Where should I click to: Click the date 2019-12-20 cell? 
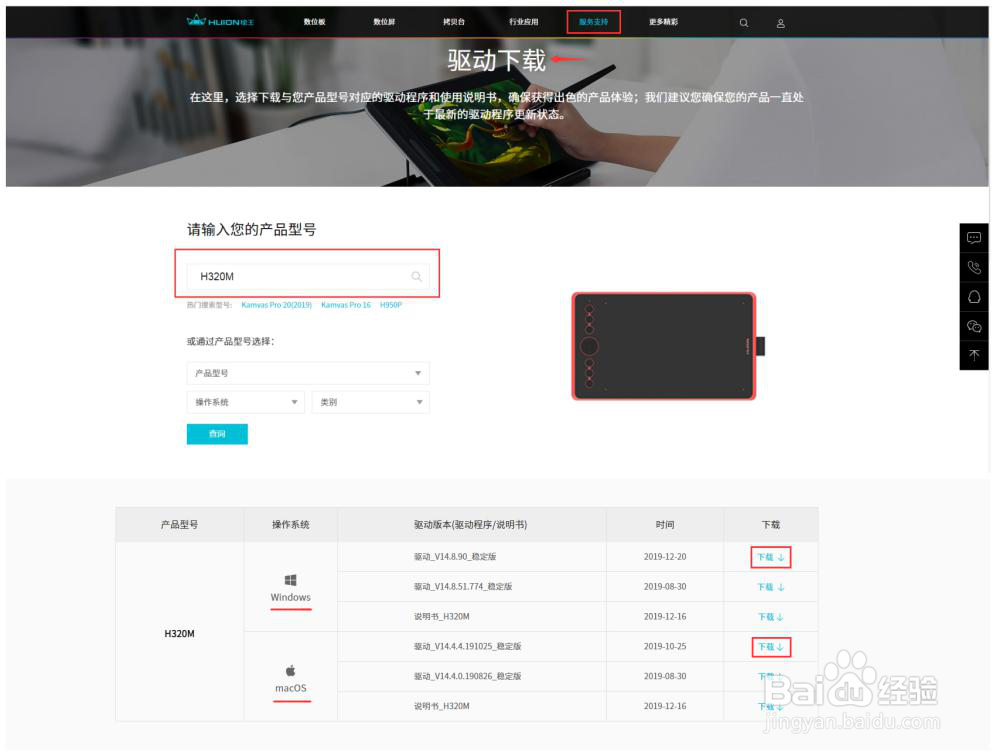(x=665, y=557)
